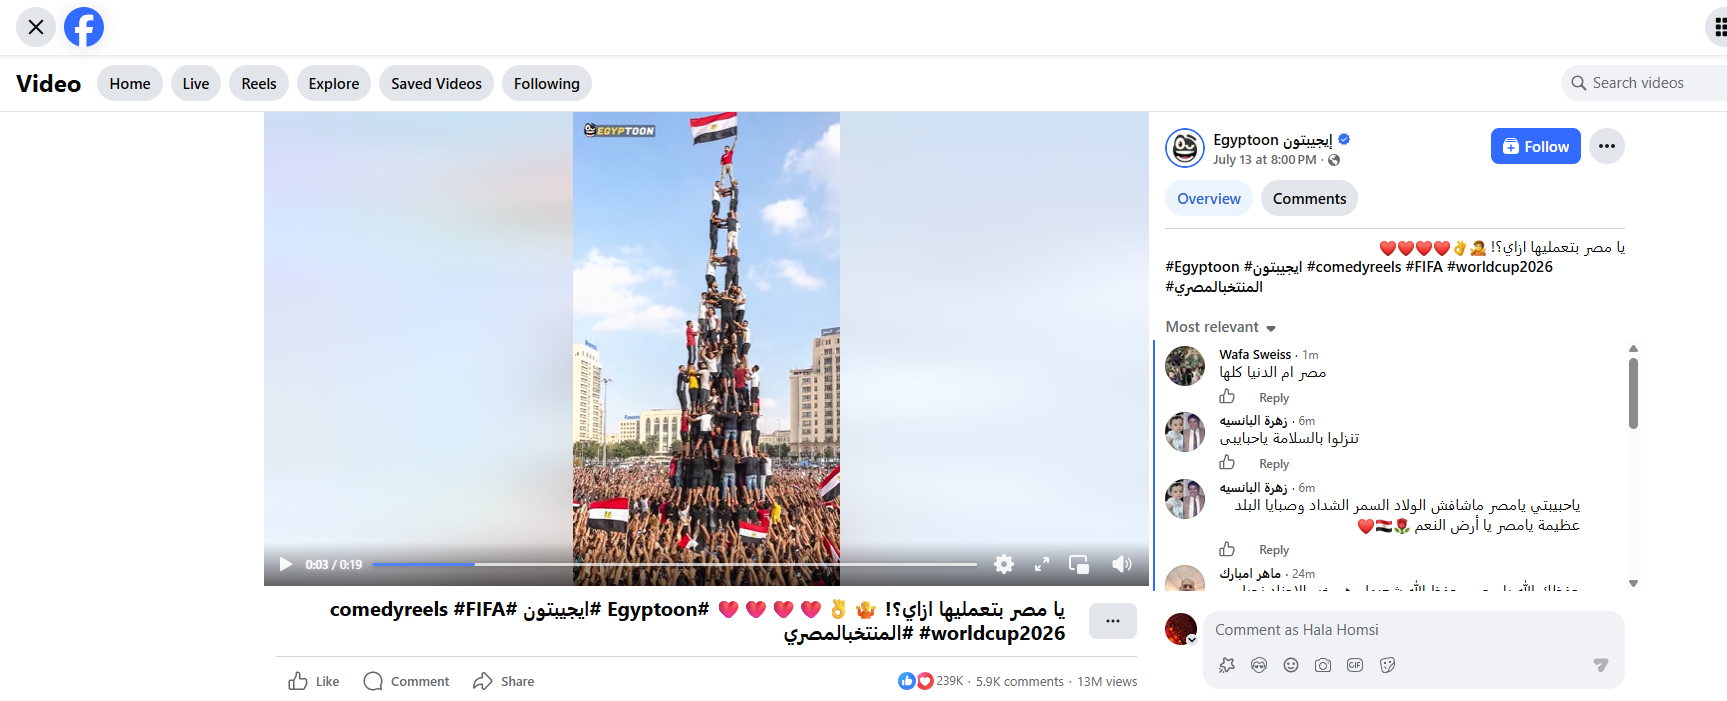The image size is (1727, 701).
Task: Like the 'ياحبيبتي يامصر' comment
Action: [1227, 549]
